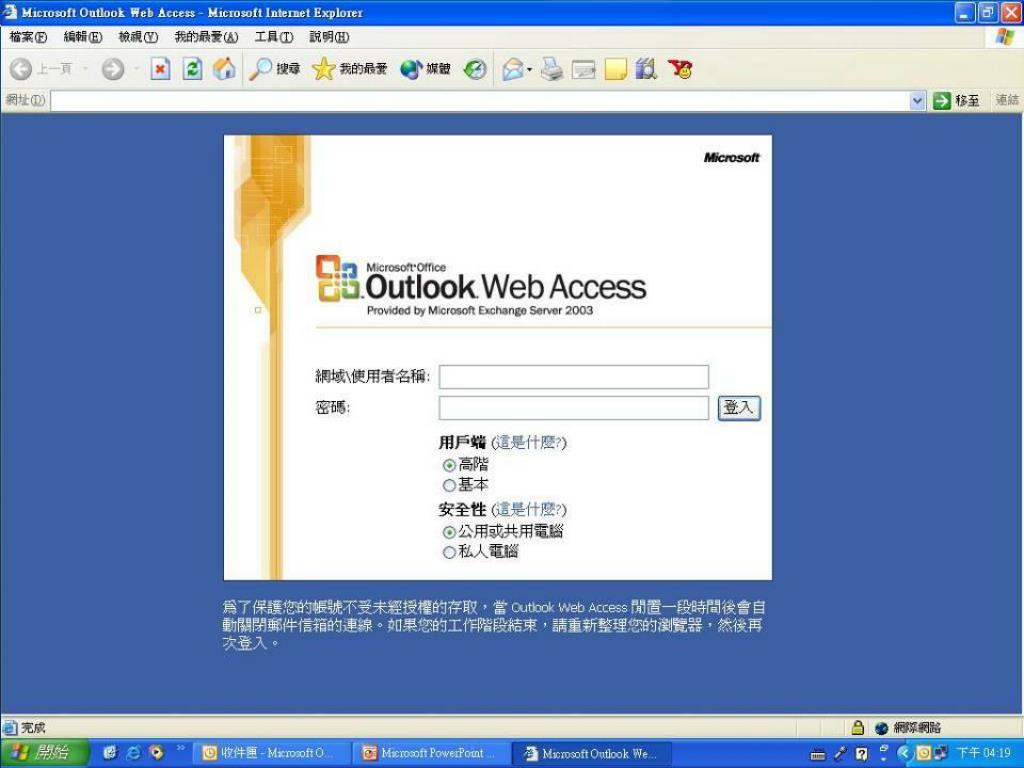Click the Edit page toolbar icon
Screen dimensions: 1024x768
583,69
